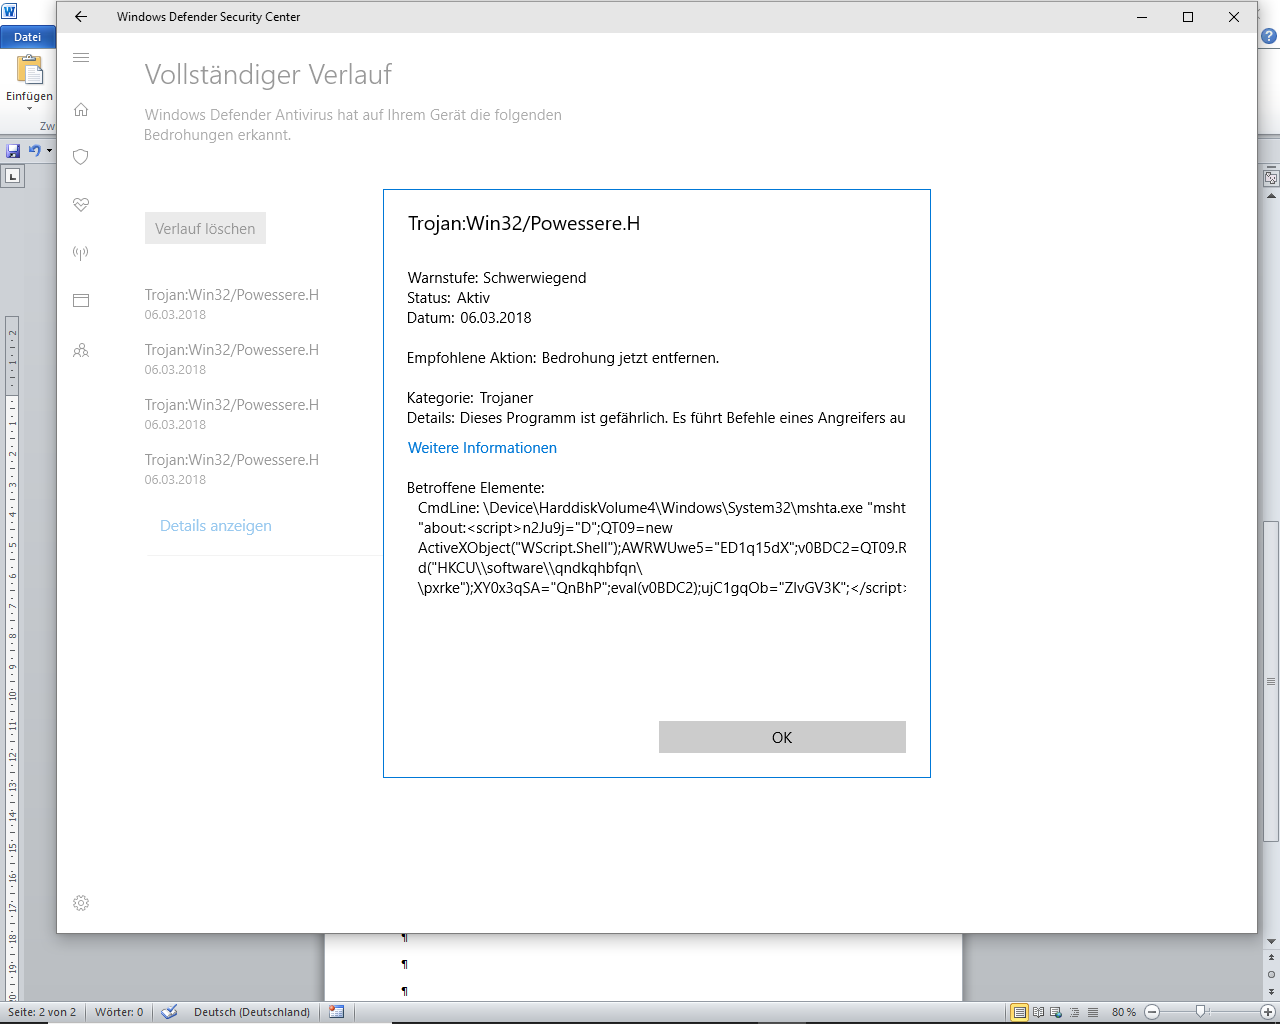Click the Word application icon in title bar
The width and height of the screenshot is (1280, 1024).
[x=9, y=12]
